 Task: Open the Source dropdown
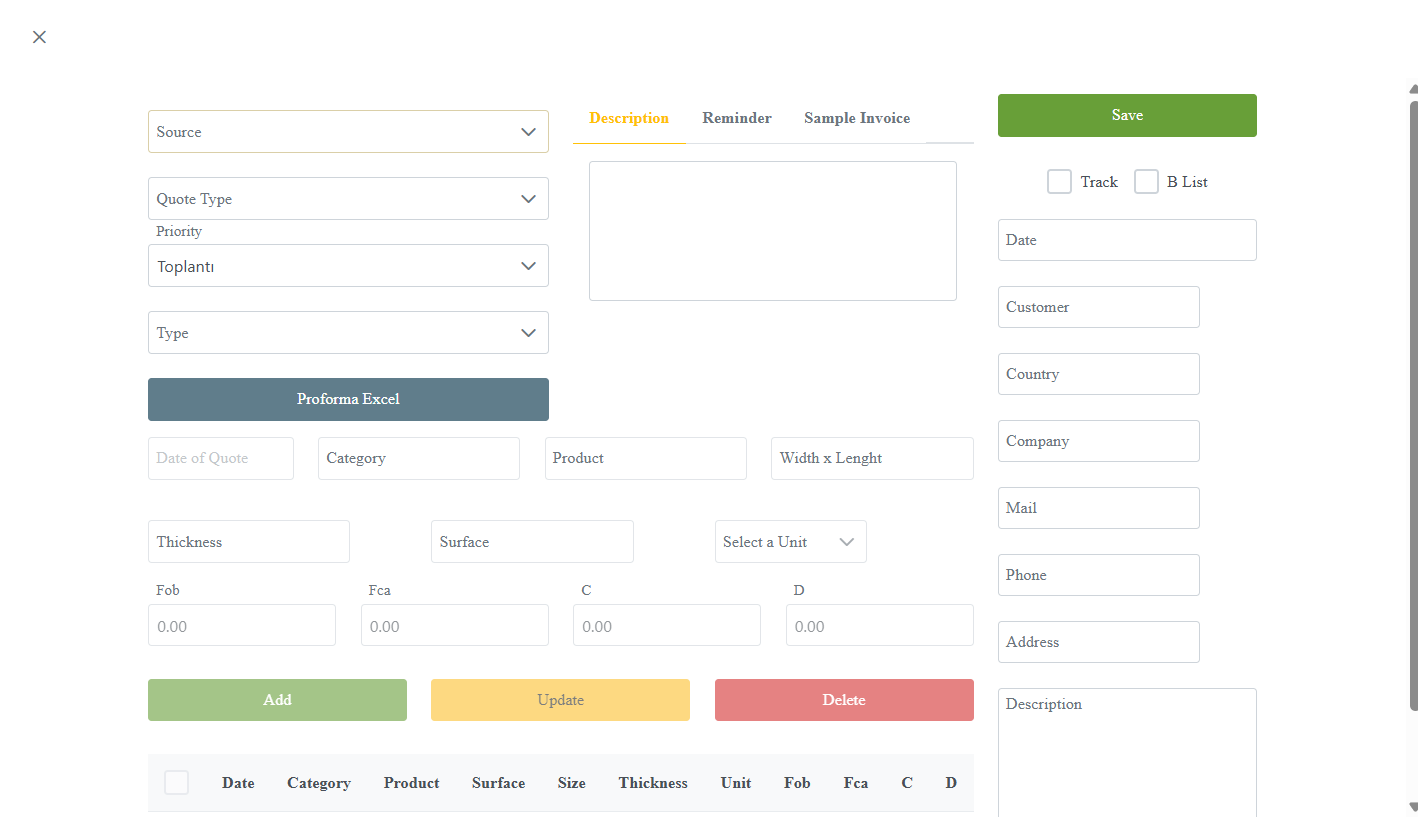[347, 132]
